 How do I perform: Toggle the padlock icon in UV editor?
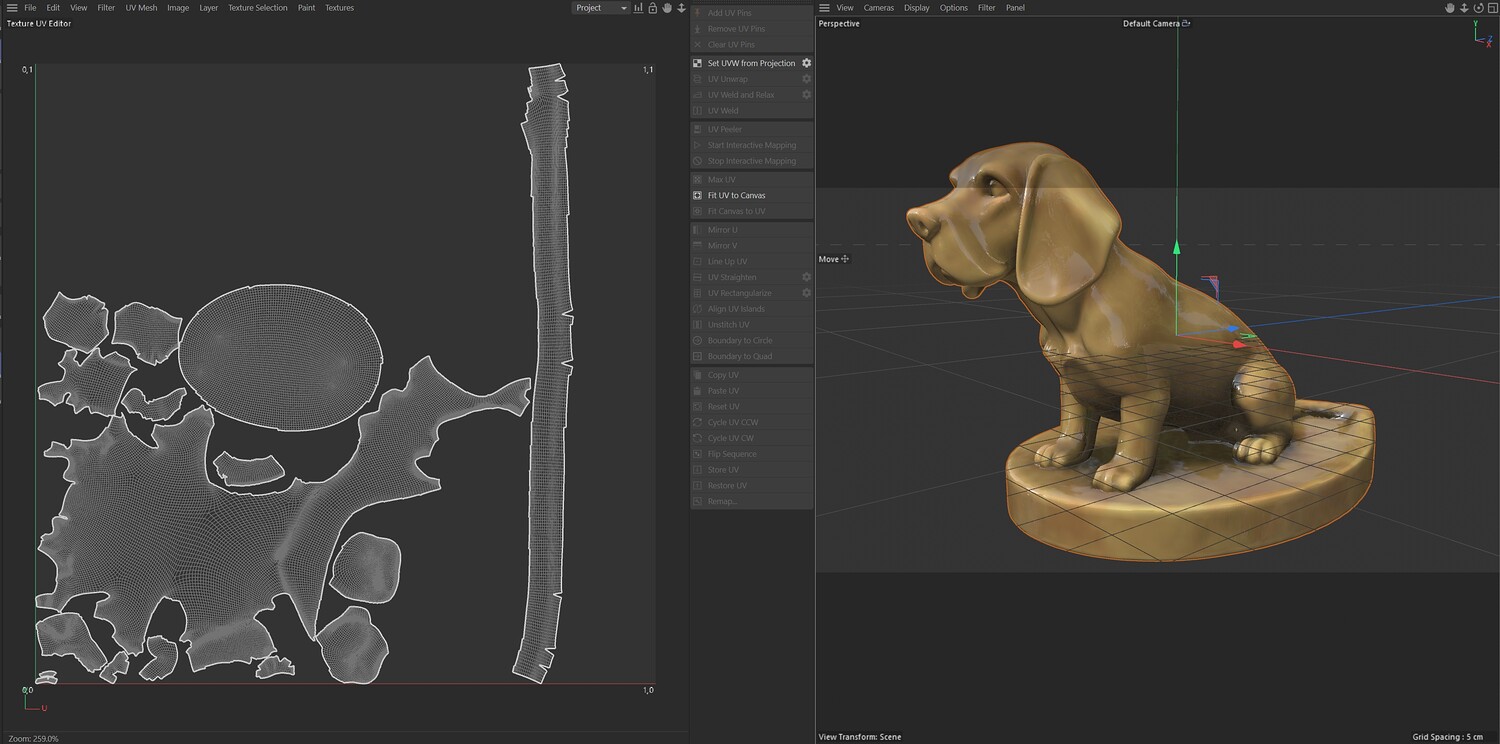tap(652, 8)
